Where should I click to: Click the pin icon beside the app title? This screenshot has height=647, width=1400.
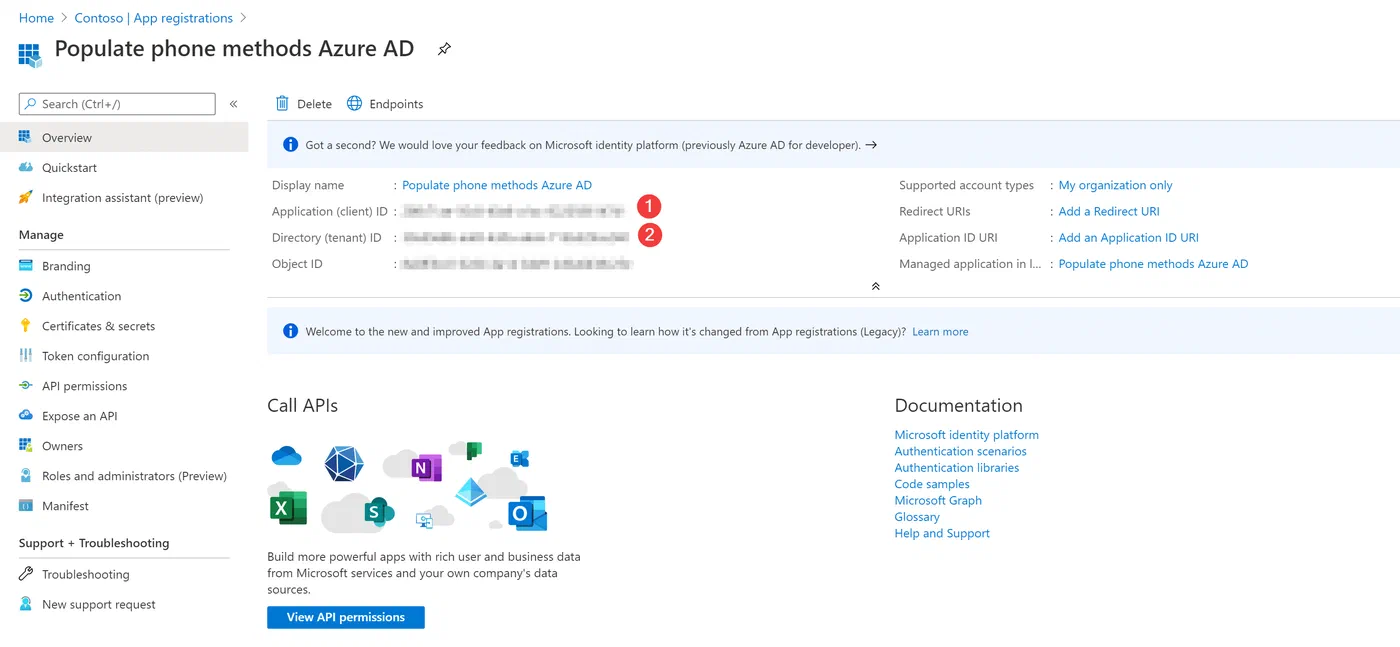pos(444,49)
